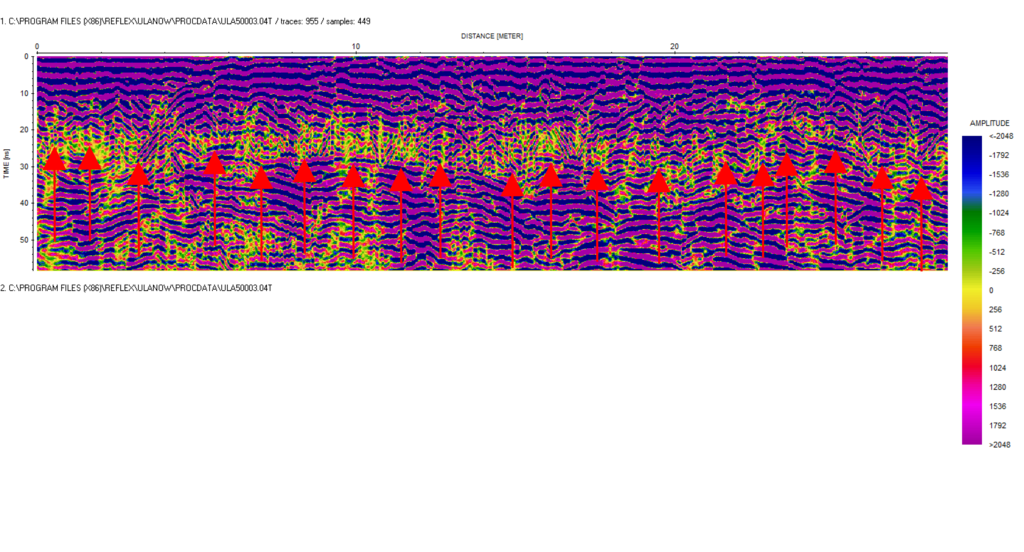Select the second red arrow from left
1024x552 pixels.
click(x=90, y=159)
